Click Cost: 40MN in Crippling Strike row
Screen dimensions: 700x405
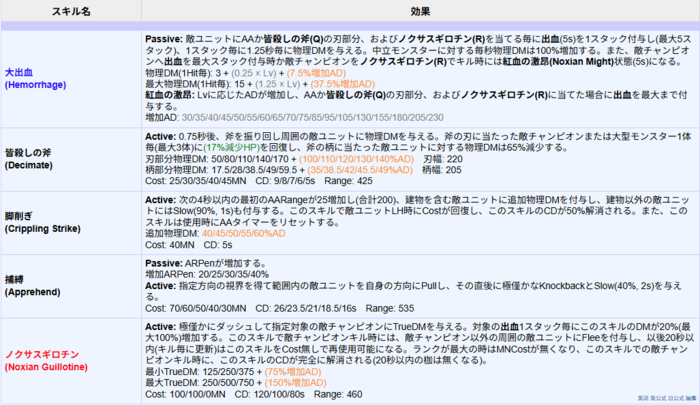coord(170,245)
